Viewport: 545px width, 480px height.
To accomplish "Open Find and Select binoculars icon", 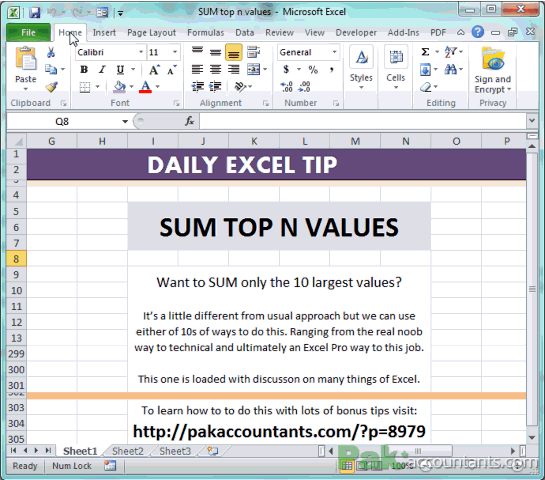I will pyautogui.click(x=451, y=70).
